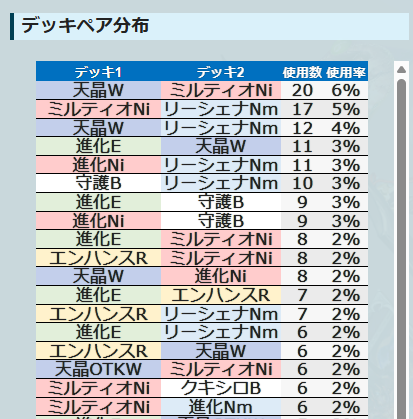Select 進化E paired with 守護B

[x=98, y=202]
